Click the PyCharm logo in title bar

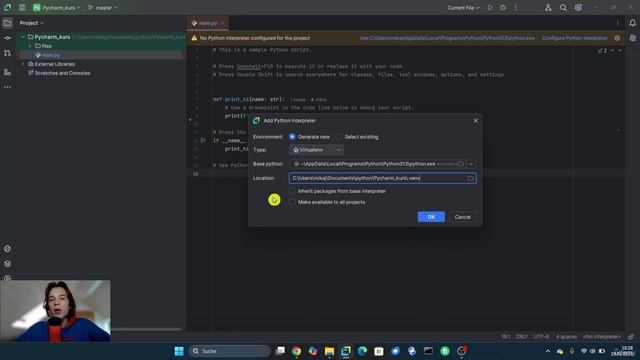pos(7,8)
